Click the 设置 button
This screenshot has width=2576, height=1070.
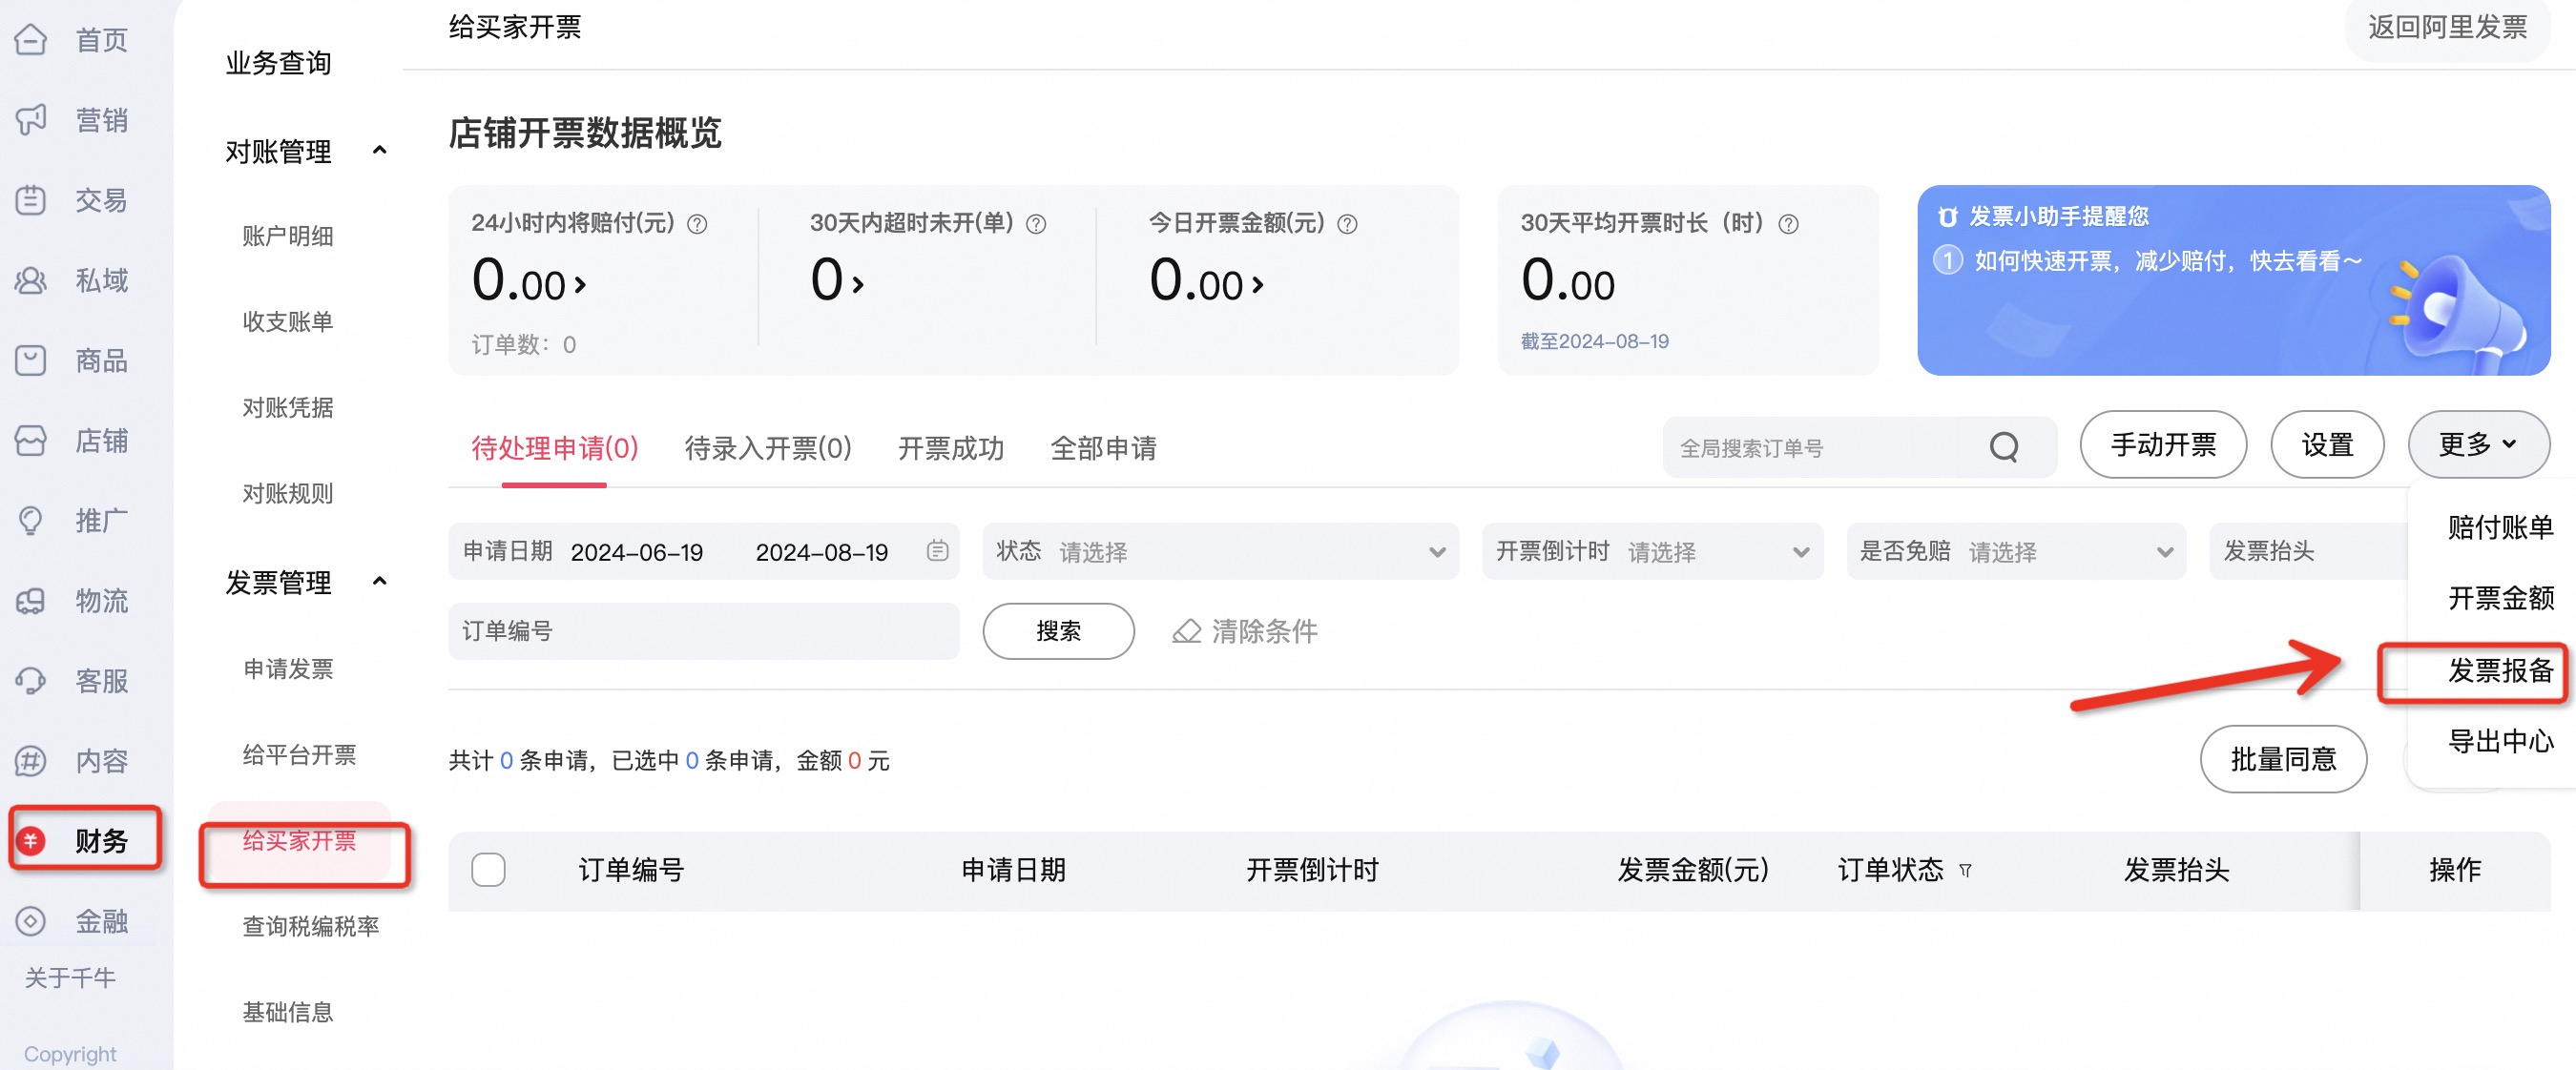pyautogui.click(x=2327, y=445)
